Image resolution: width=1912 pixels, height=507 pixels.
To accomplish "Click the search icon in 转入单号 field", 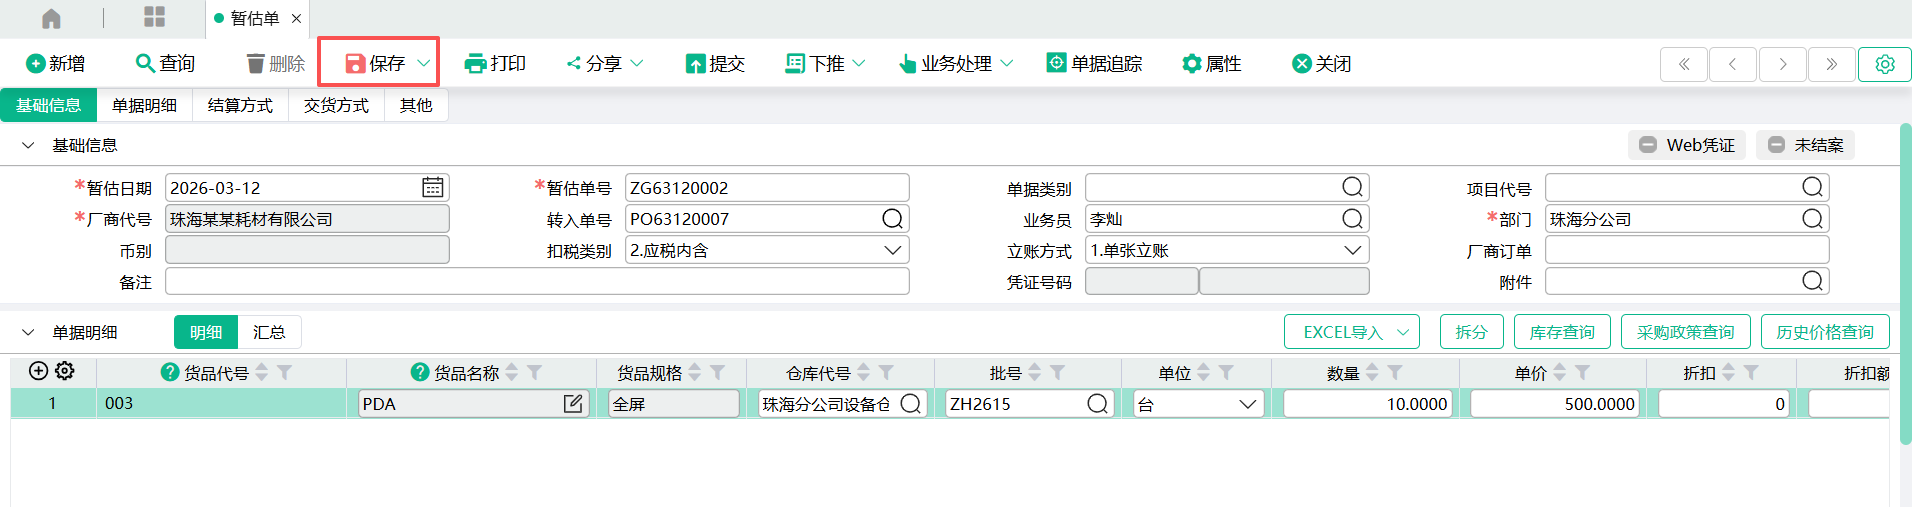I will point(892,219).
